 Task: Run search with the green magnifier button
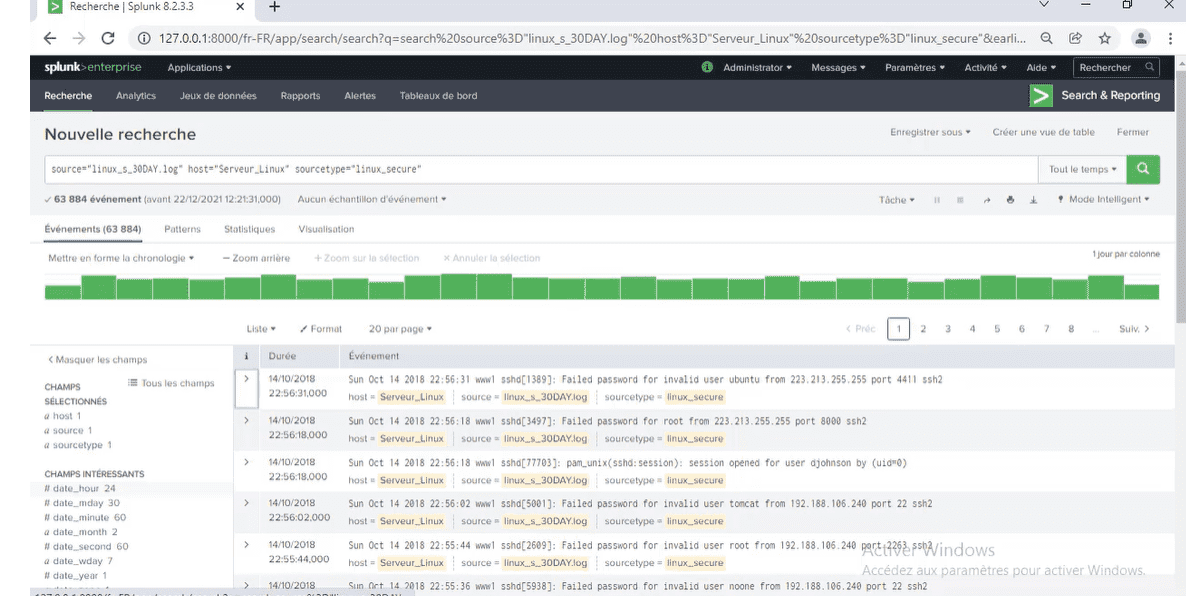click(1143, 169)
